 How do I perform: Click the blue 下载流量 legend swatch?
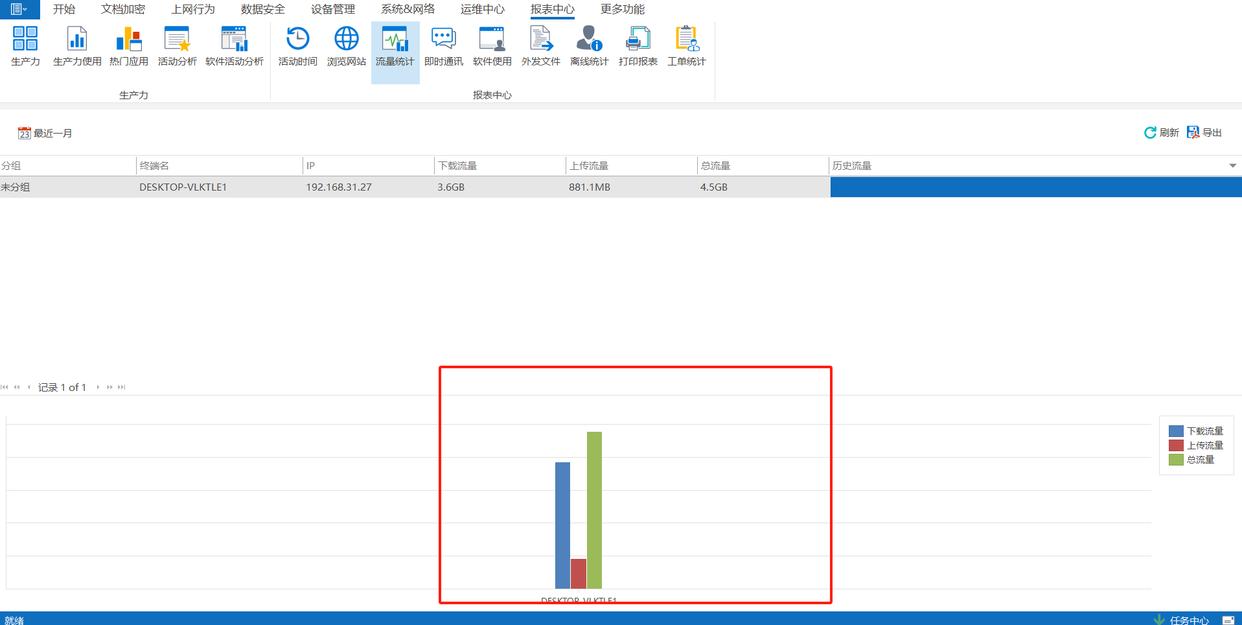coord(1176,431)
